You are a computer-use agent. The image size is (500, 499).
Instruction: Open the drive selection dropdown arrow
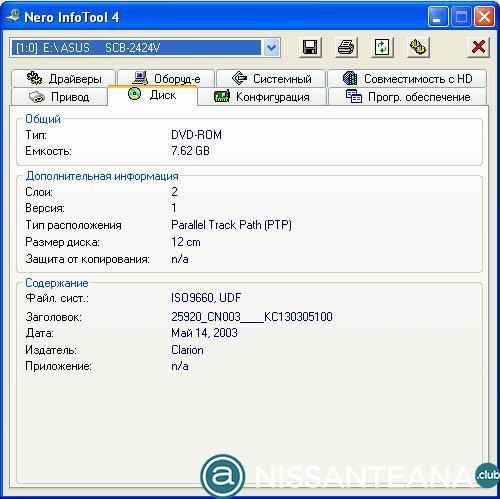271,48
